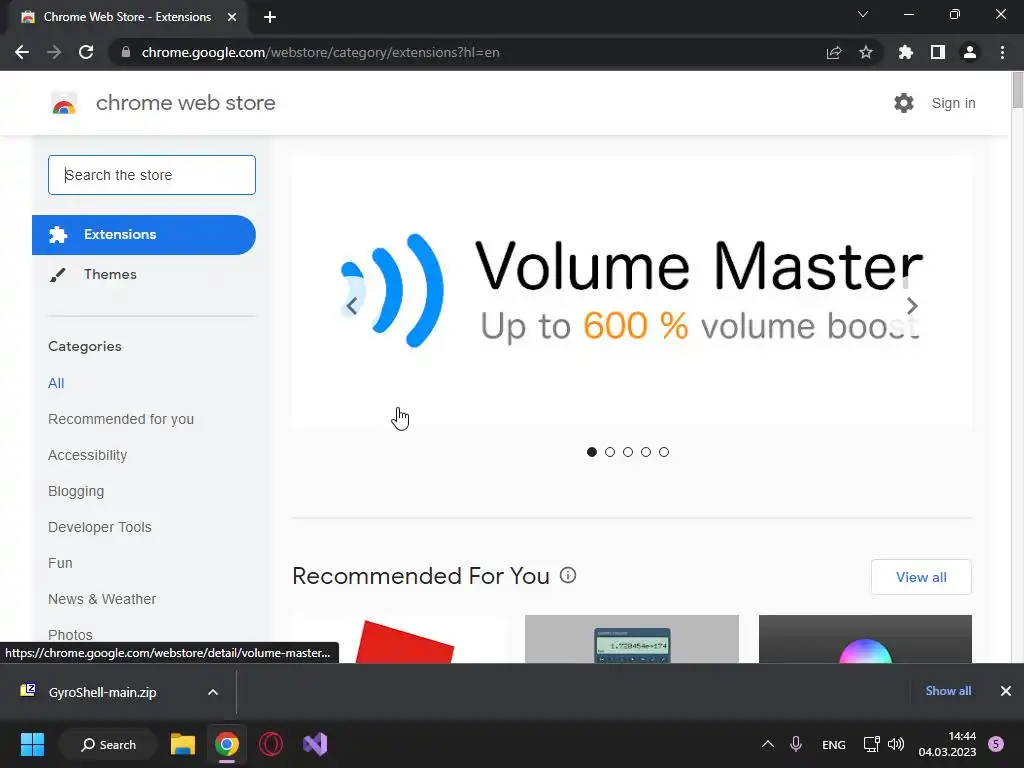Viewport: 1024px width, 768px height.
Task: Click the microphone tray icon
Action: click(796, 744)
